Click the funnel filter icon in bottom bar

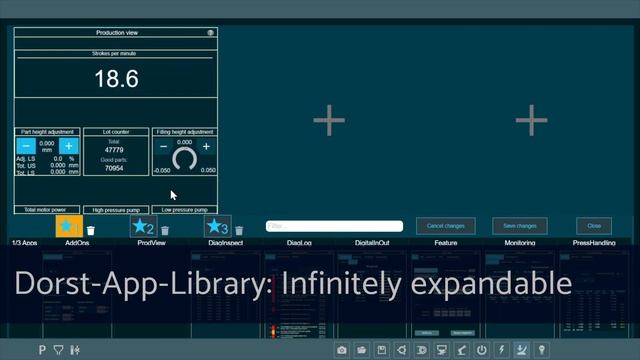tap(58, 350)
